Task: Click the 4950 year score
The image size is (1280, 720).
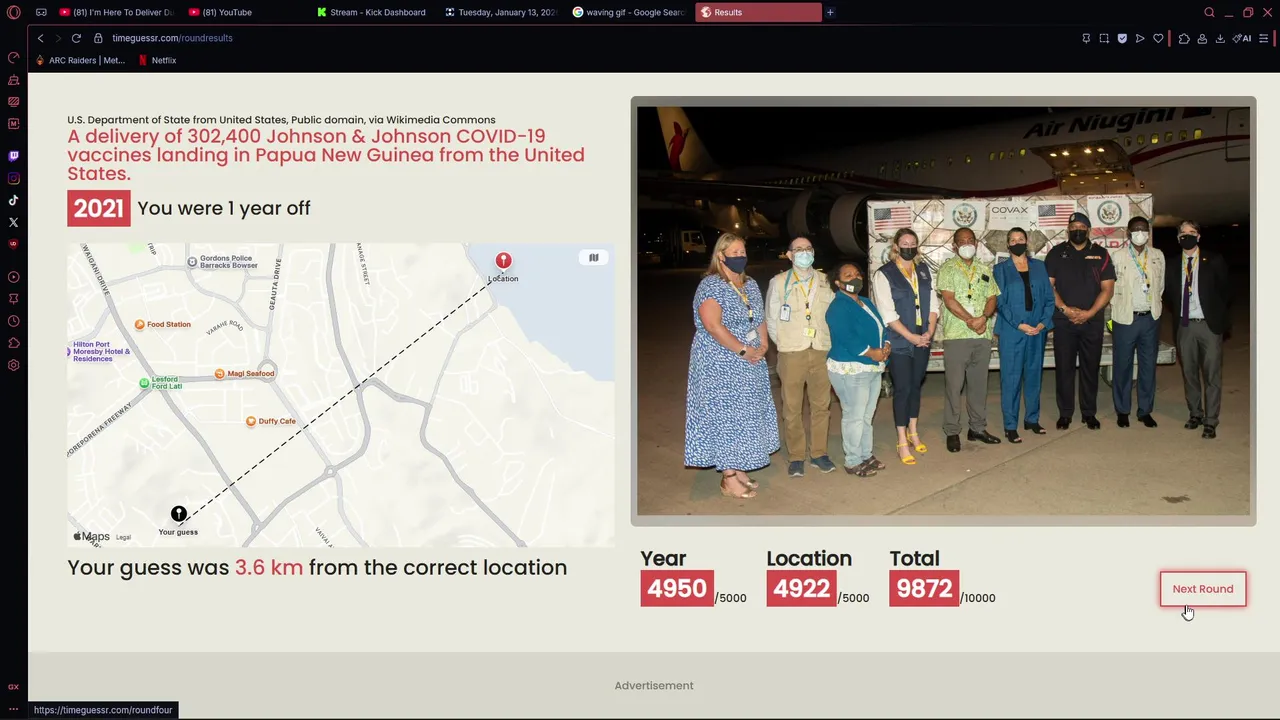Action: (677, 588)
